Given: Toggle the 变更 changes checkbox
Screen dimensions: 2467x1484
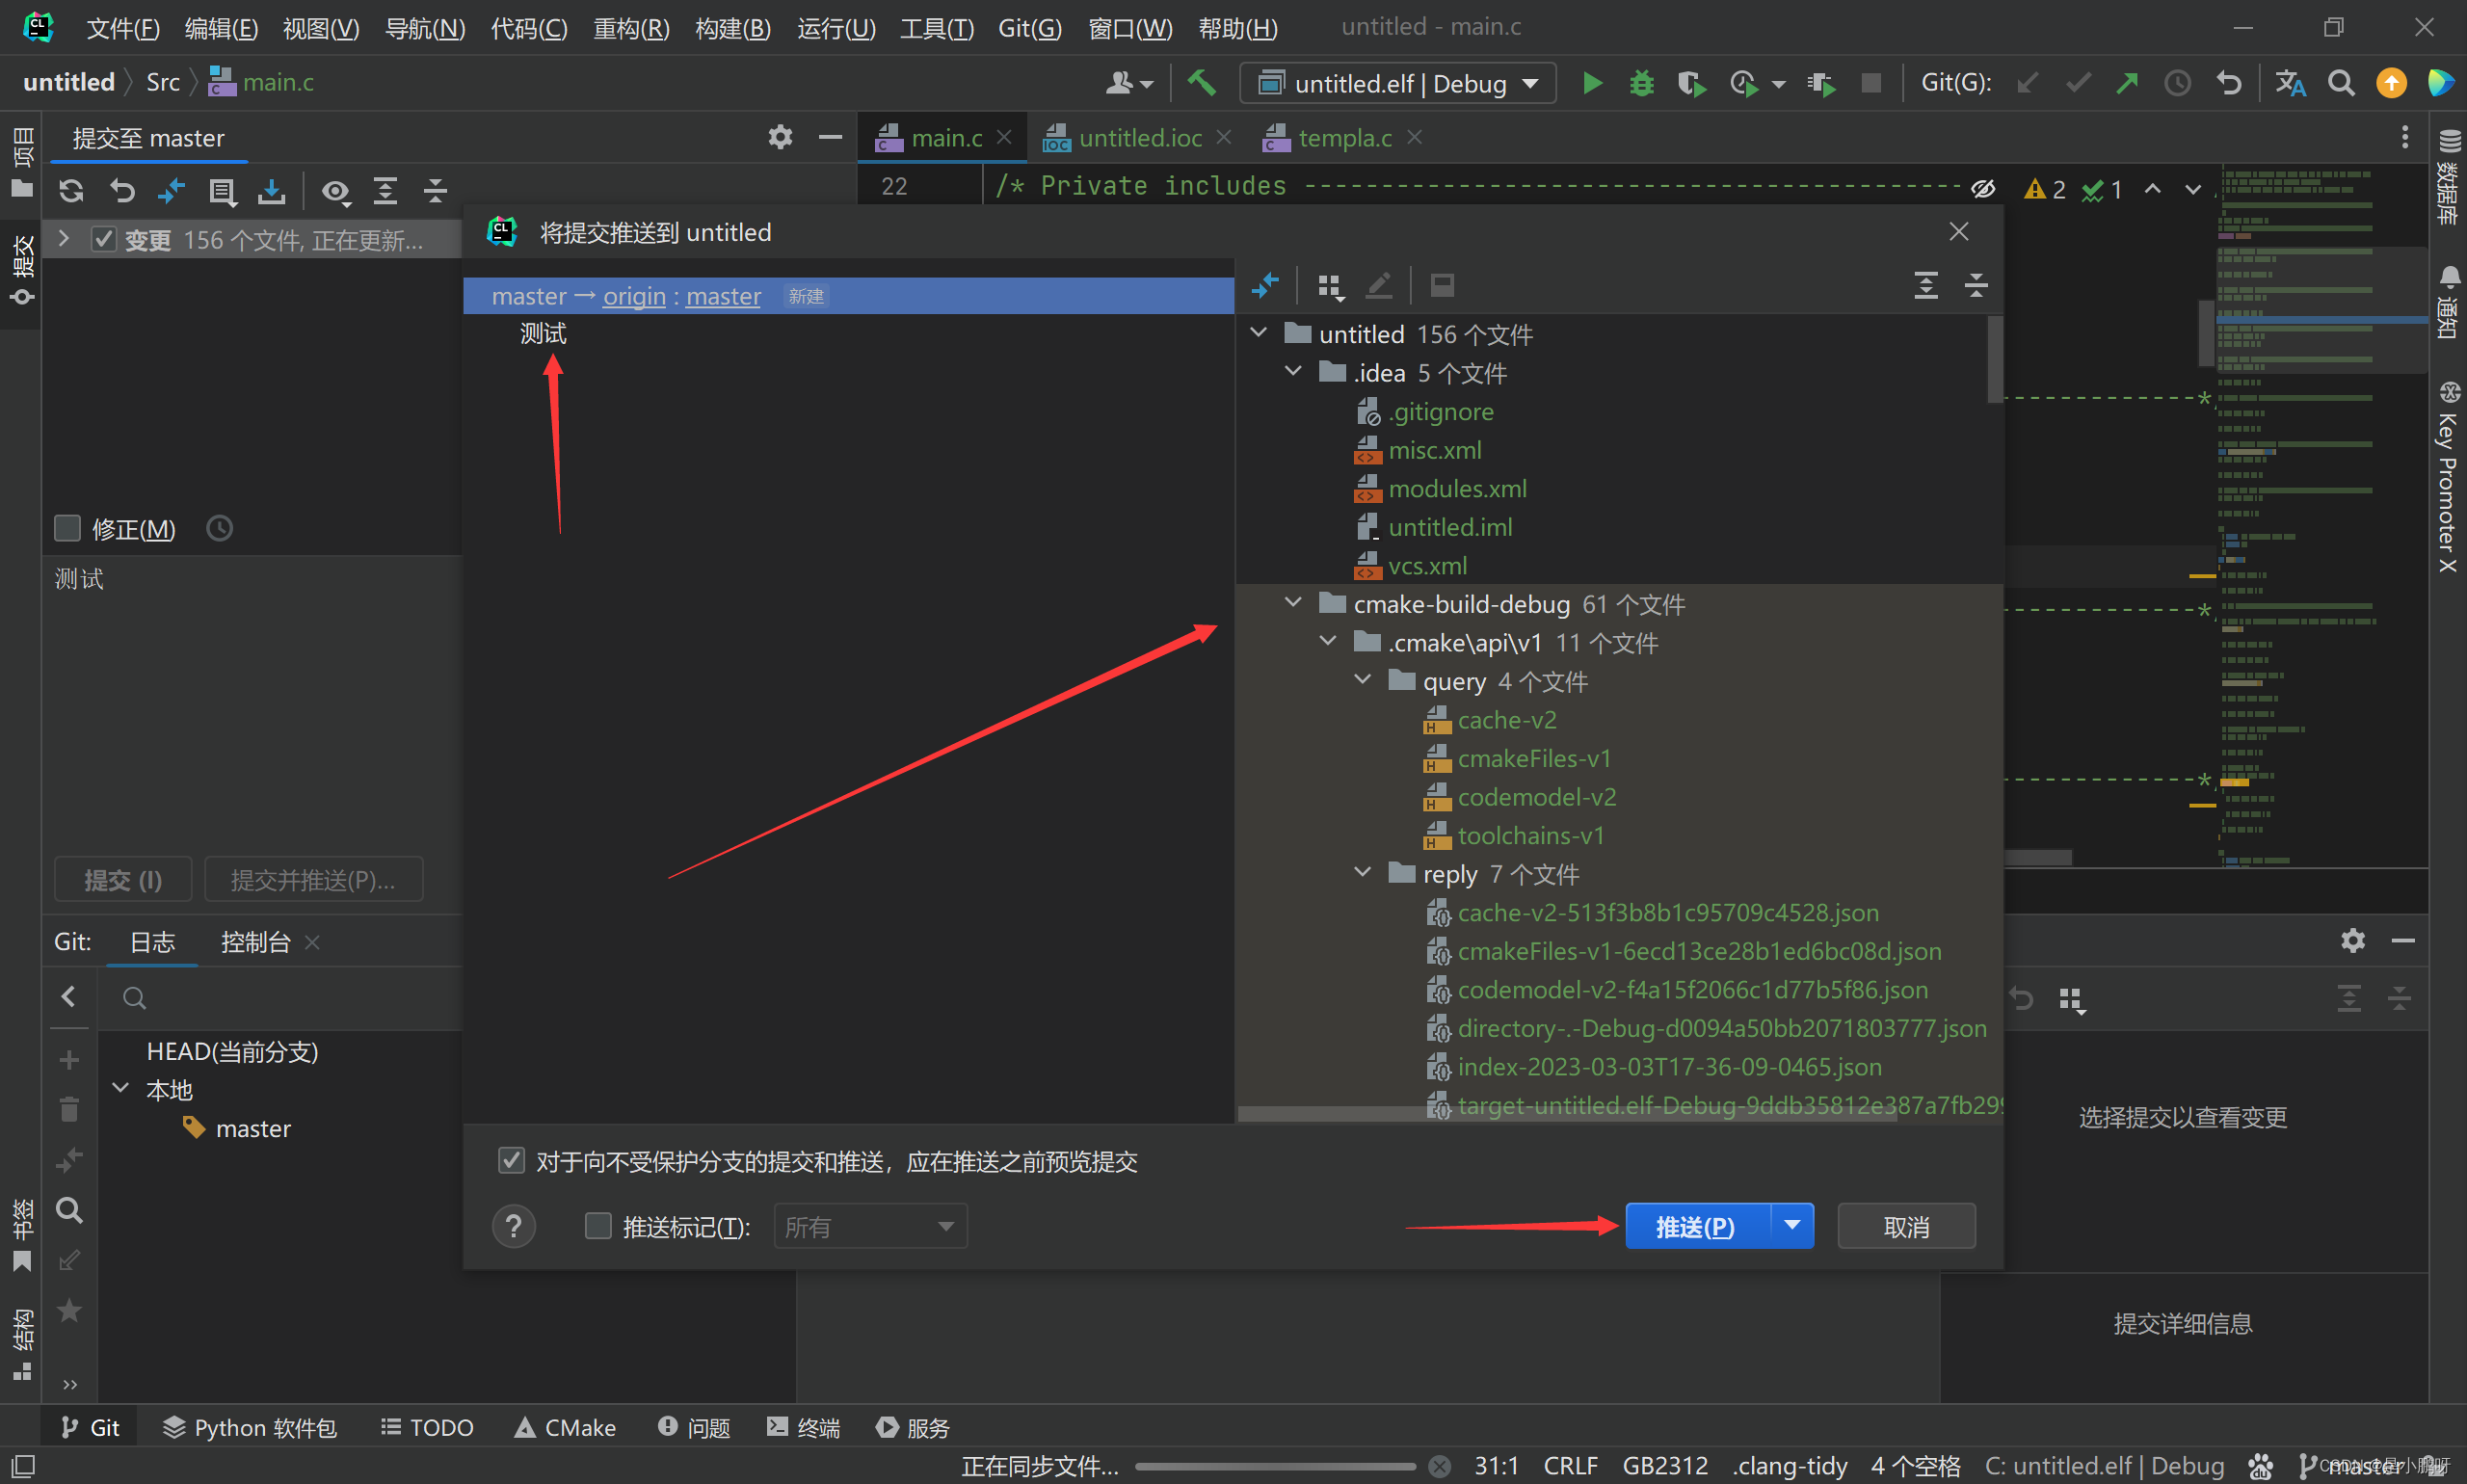Looking at the screenshot, I should [104, 239].
